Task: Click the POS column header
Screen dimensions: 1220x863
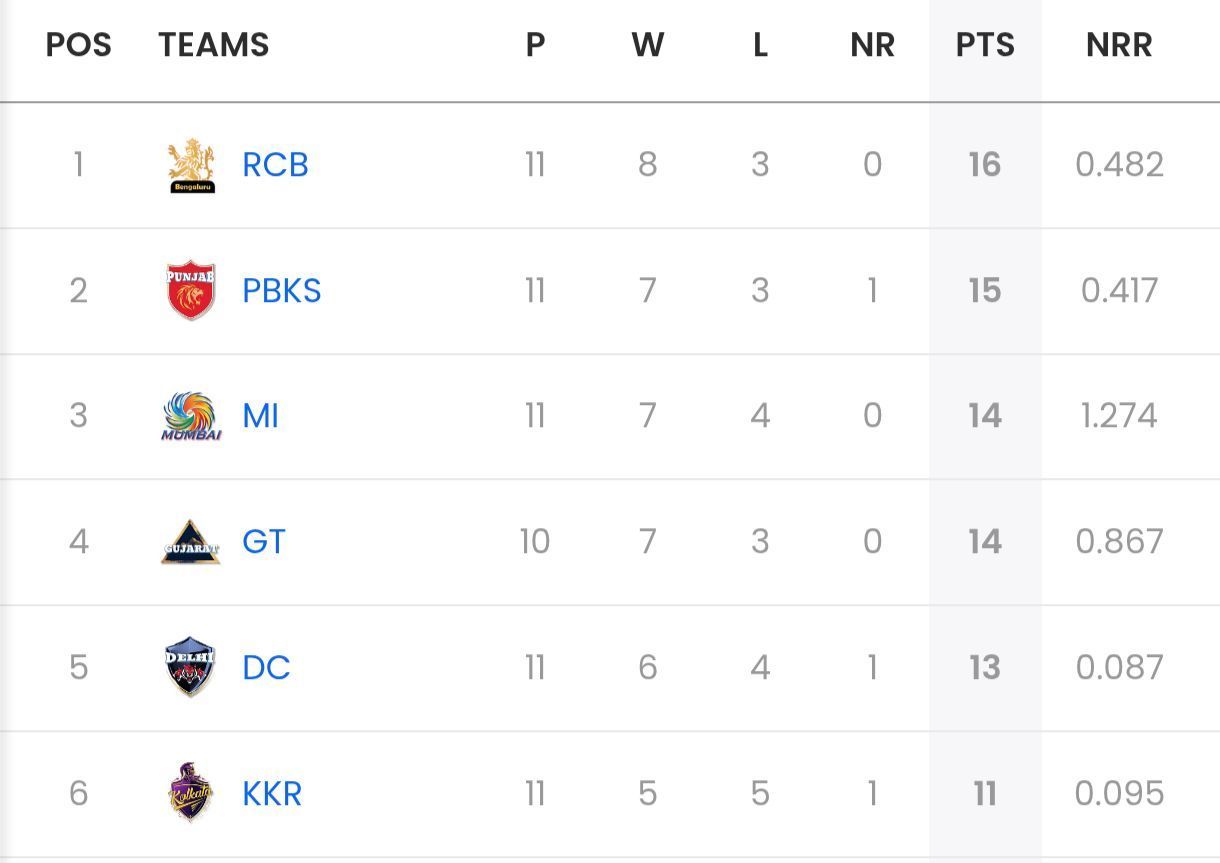Action: pos(79,45)
